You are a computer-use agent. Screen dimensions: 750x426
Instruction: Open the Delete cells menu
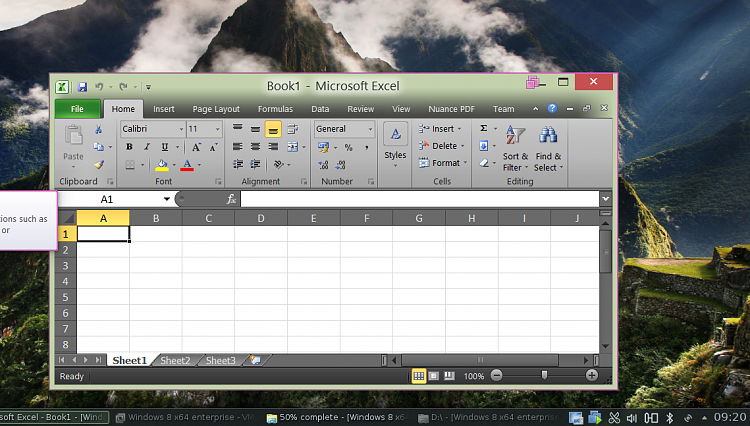click(x=441, y=146)
